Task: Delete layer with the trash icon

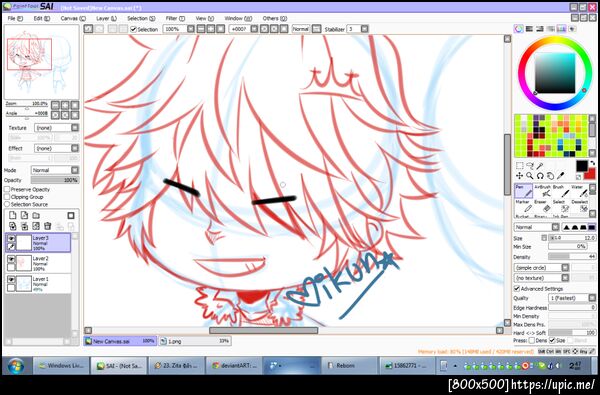Action: pyautogui.click(x=47, y=226)
